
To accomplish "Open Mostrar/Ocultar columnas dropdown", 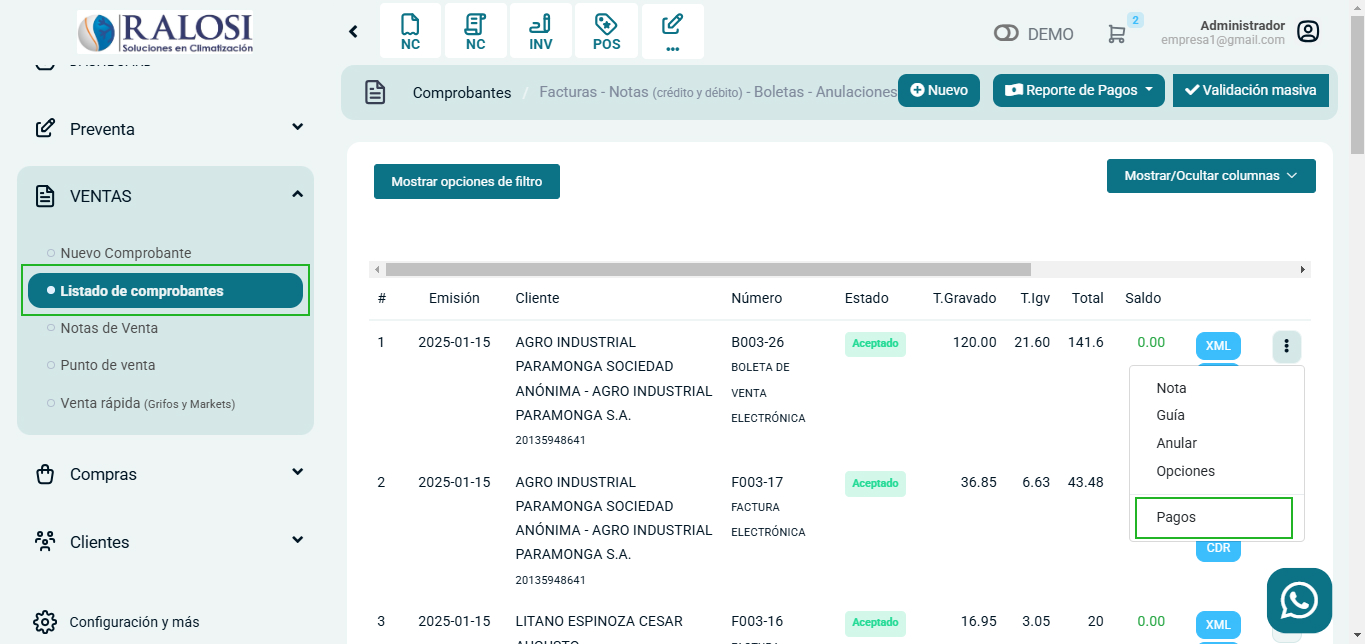I will click(x=1210, y=176).
